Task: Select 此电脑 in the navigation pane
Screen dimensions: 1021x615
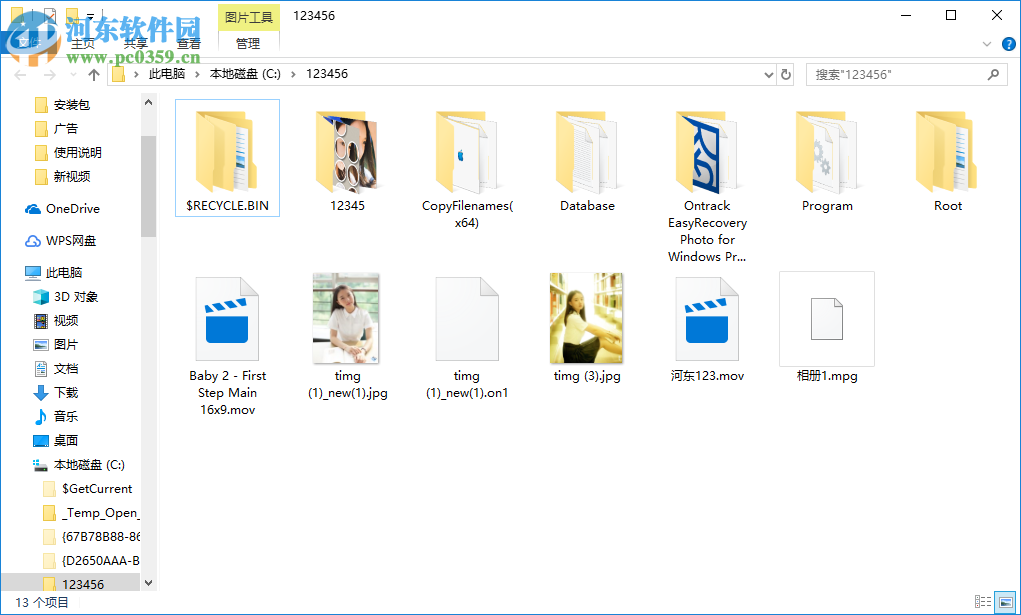Action: (x=53, y=272)
